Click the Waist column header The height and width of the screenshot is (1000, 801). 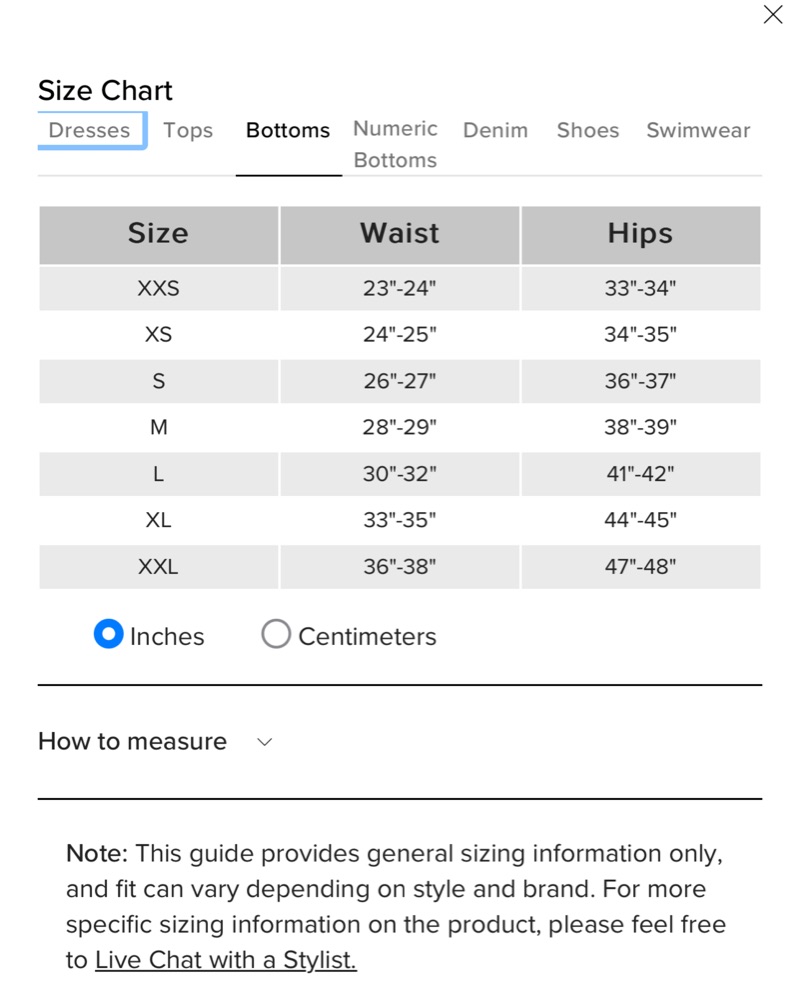(x=399, y=234)
